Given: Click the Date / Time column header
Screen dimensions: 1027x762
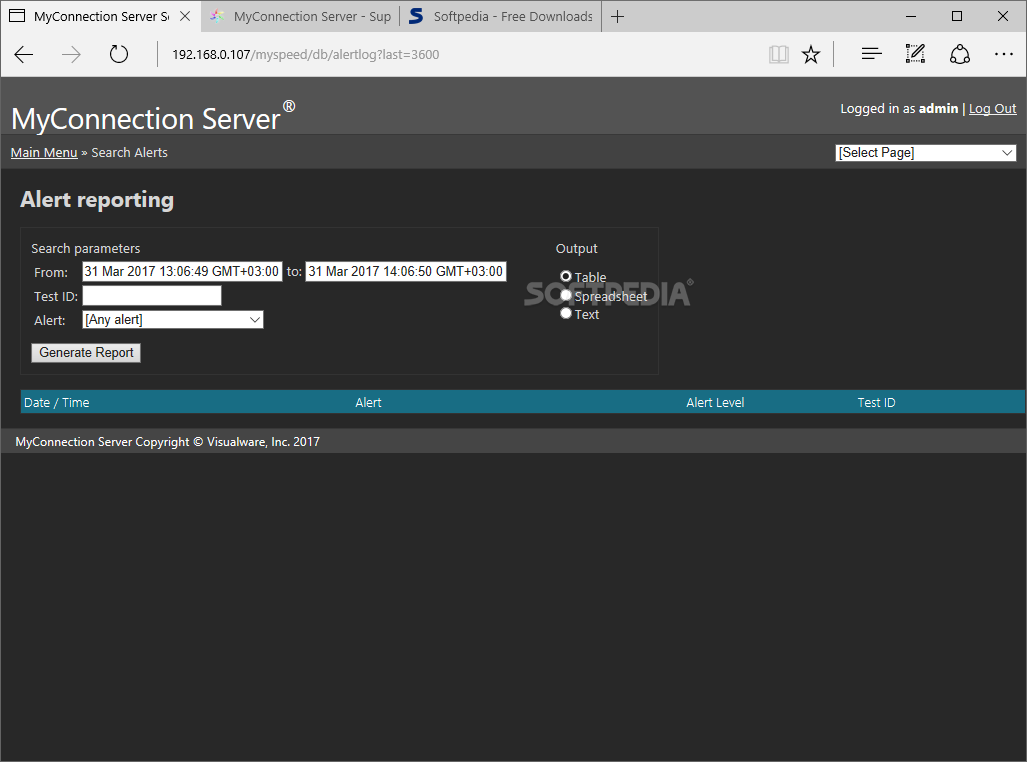Looking at the screenshot, I should pos(56,403).
